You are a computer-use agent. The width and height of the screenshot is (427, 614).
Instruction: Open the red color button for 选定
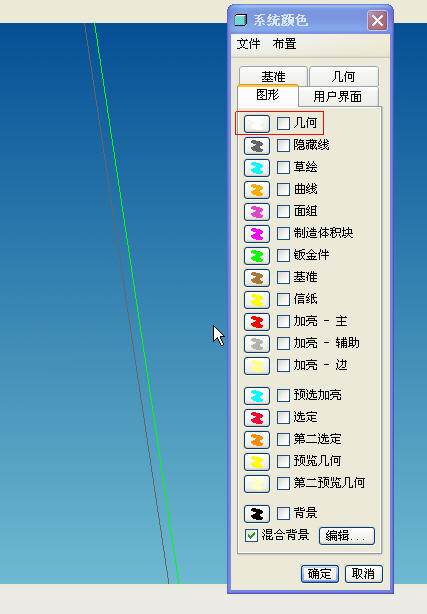point(257,417)
